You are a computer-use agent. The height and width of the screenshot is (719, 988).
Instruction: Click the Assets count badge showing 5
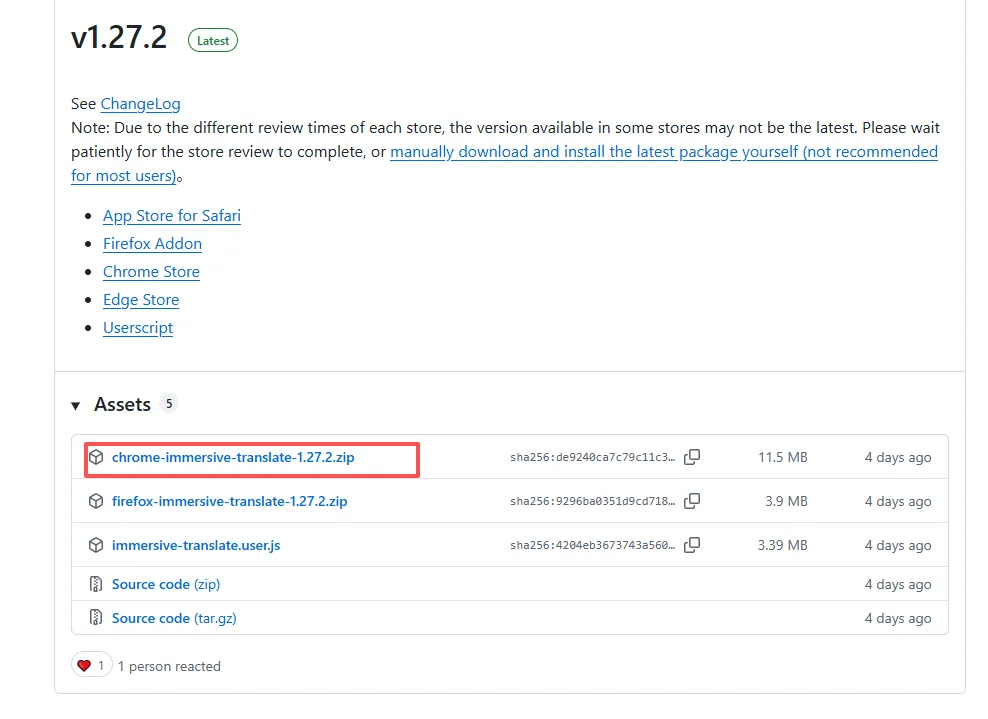[x=169, y=404]
